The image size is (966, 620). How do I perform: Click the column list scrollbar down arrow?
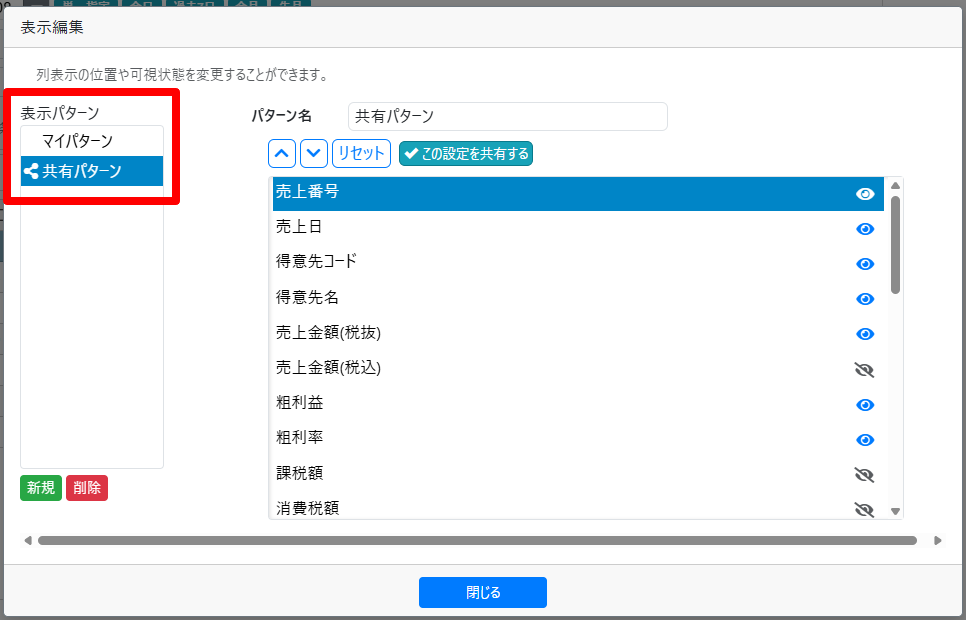pyautogui.click(x=895, y=511)
